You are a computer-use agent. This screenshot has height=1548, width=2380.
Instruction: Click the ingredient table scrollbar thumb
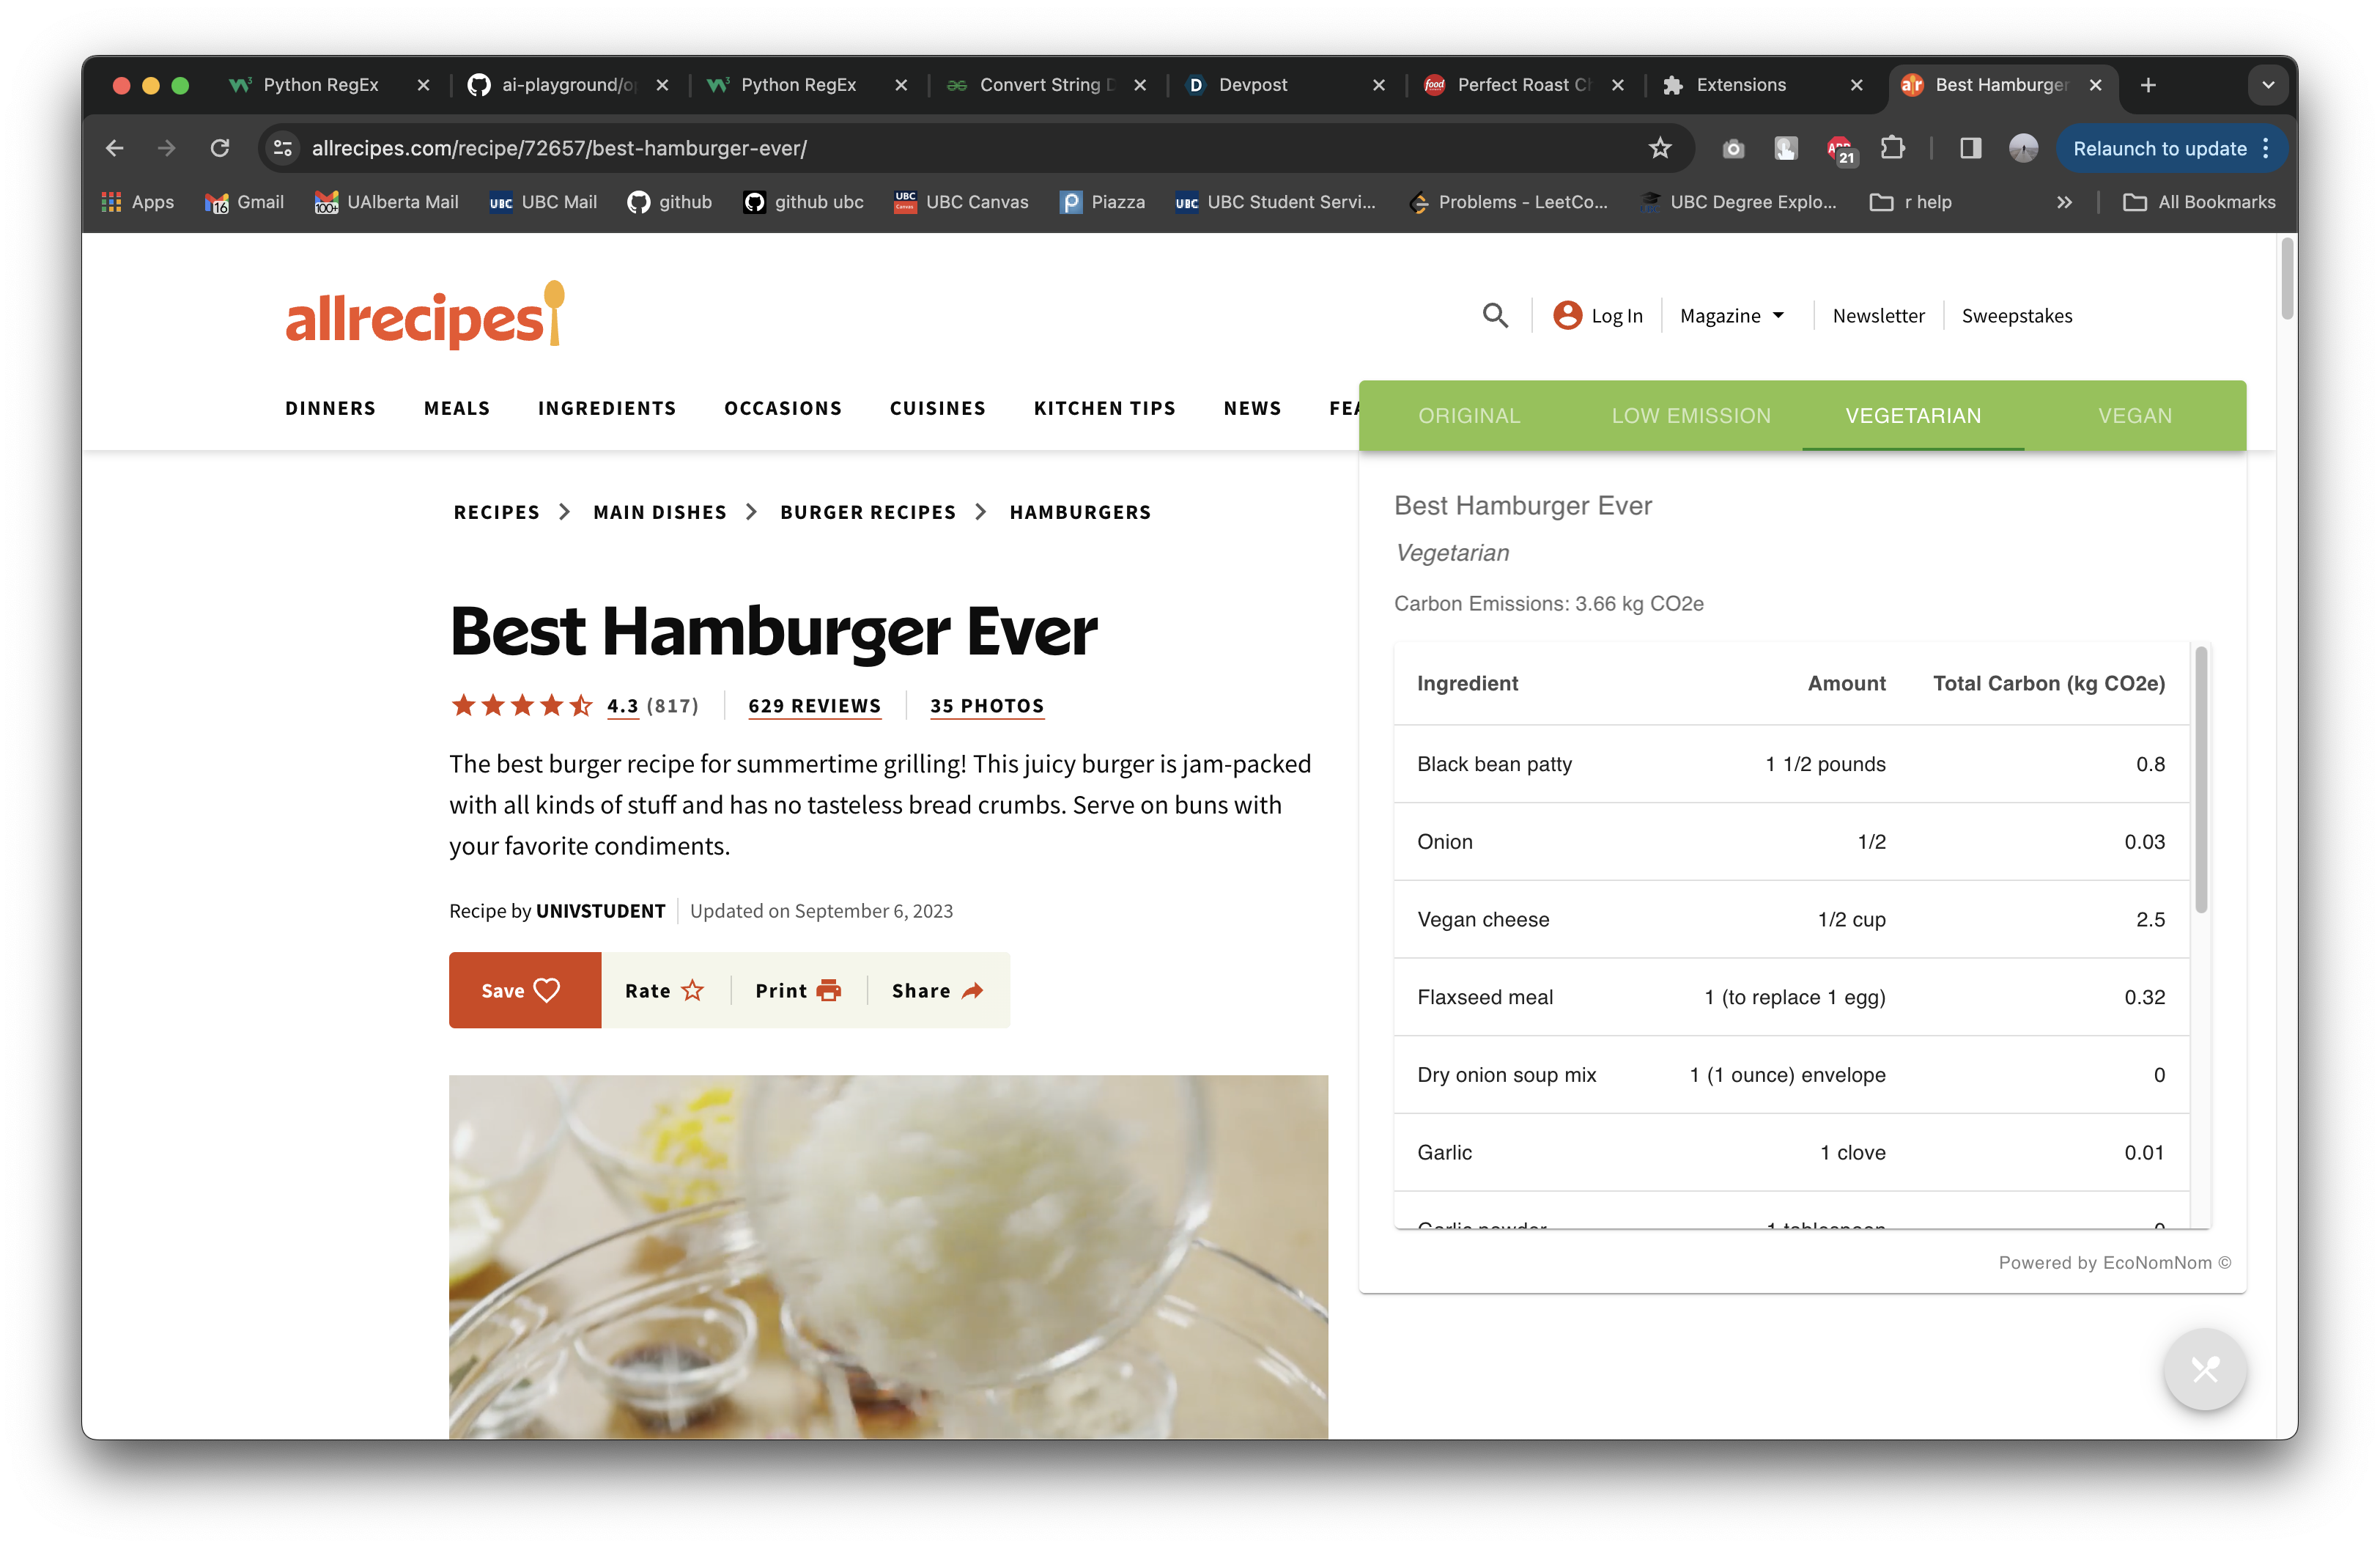point(2200,780)
